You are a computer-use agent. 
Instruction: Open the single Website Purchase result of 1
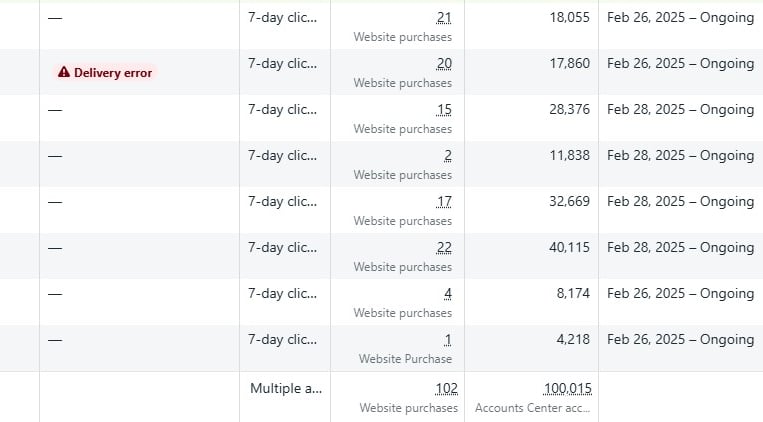447,340
